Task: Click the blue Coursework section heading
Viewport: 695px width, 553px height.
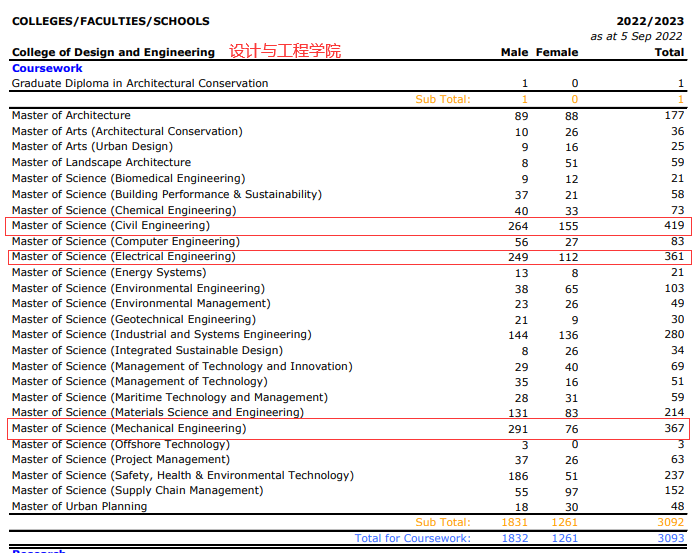Action: 46,68
